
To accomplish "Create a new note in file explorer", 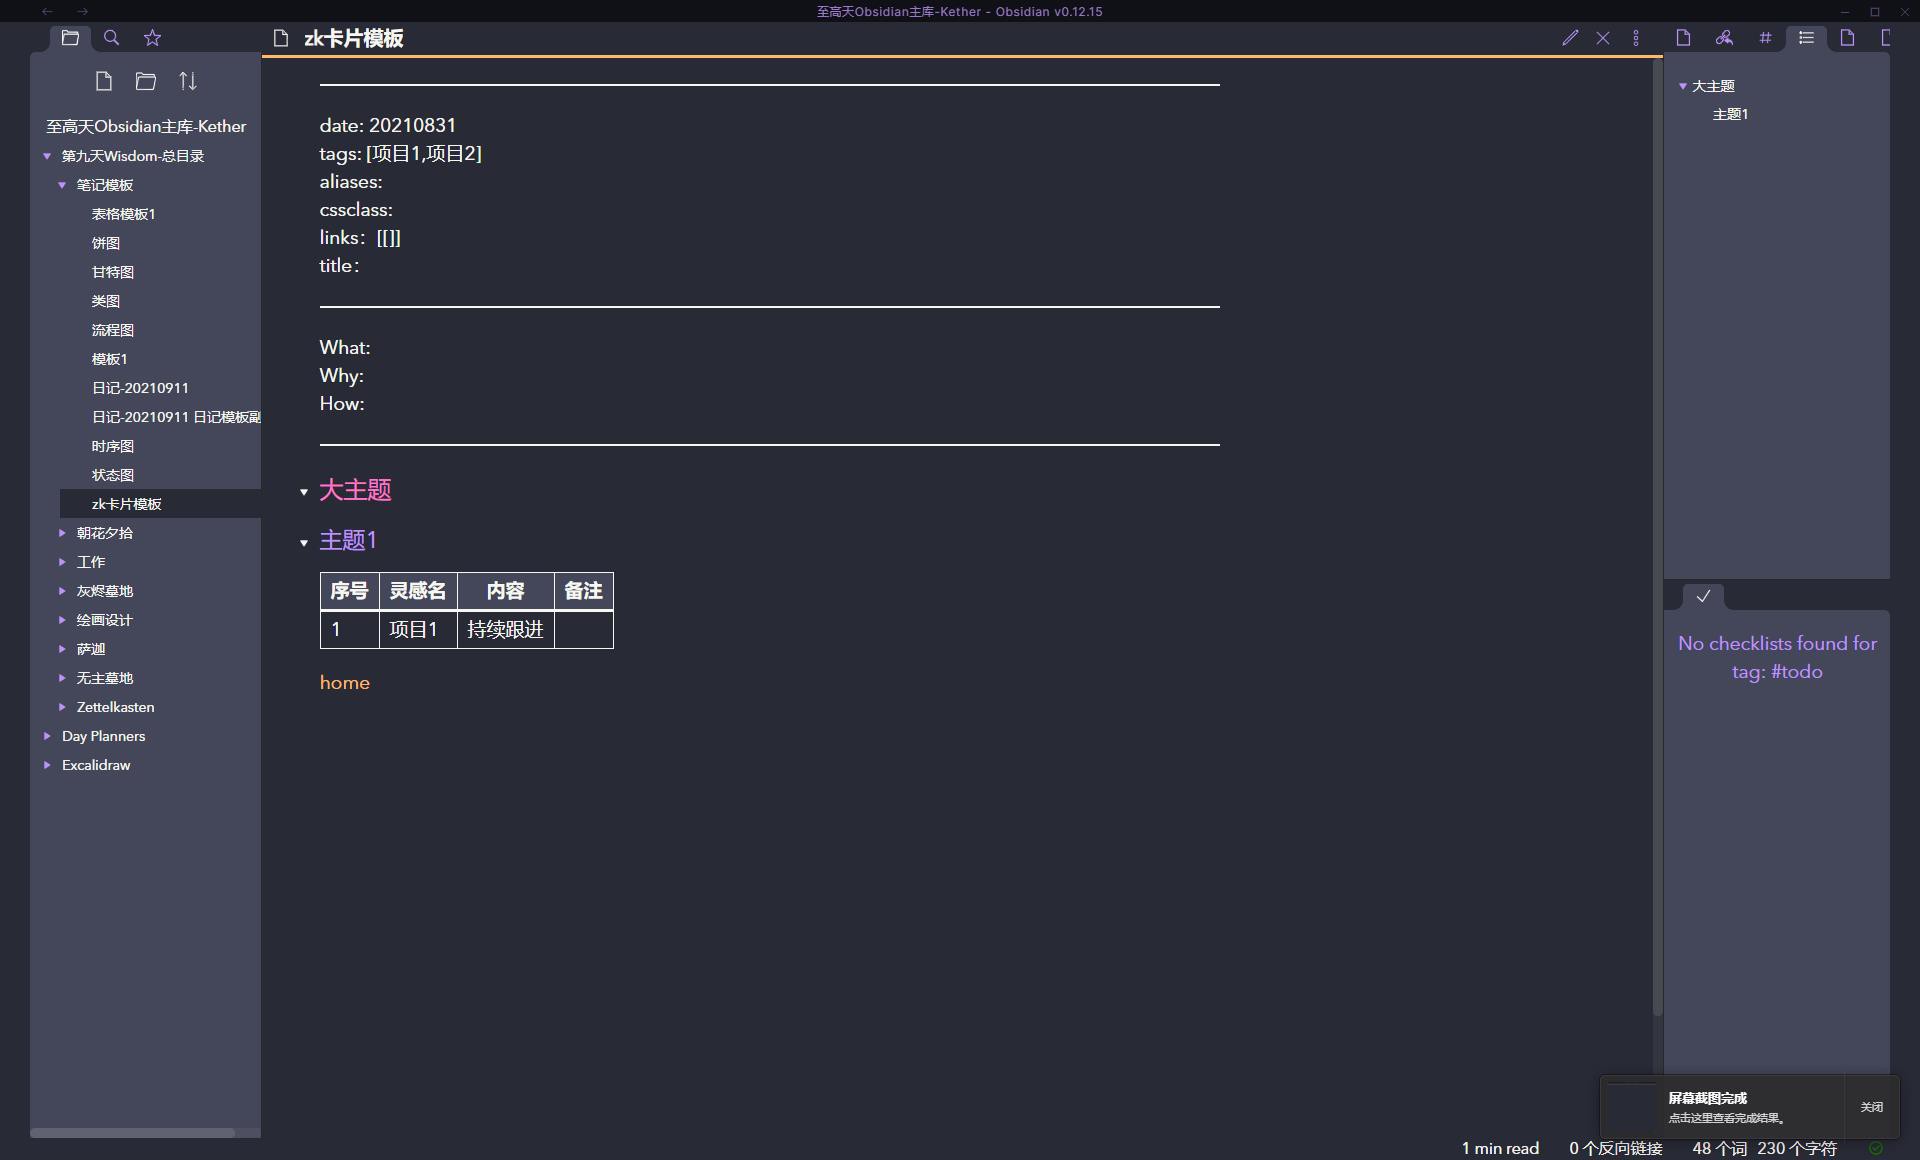I will 104,81.
